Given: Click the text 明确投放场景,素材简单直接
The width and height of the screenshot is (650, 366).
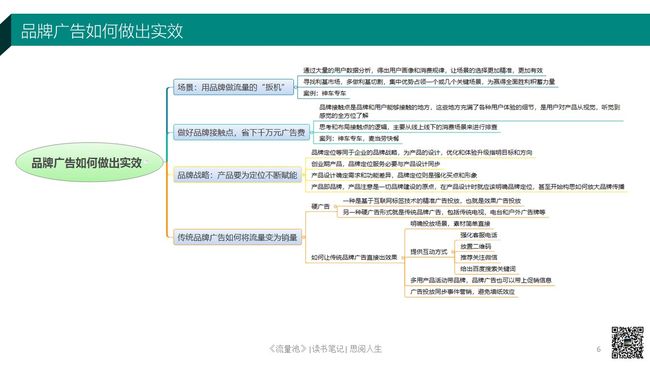Looking at the screenshot, I should click(x=450, y=223).
